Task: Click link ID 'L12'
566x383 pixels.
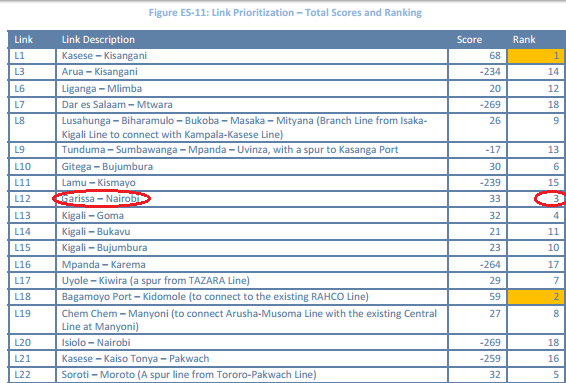Action: [x=22, y=199]
